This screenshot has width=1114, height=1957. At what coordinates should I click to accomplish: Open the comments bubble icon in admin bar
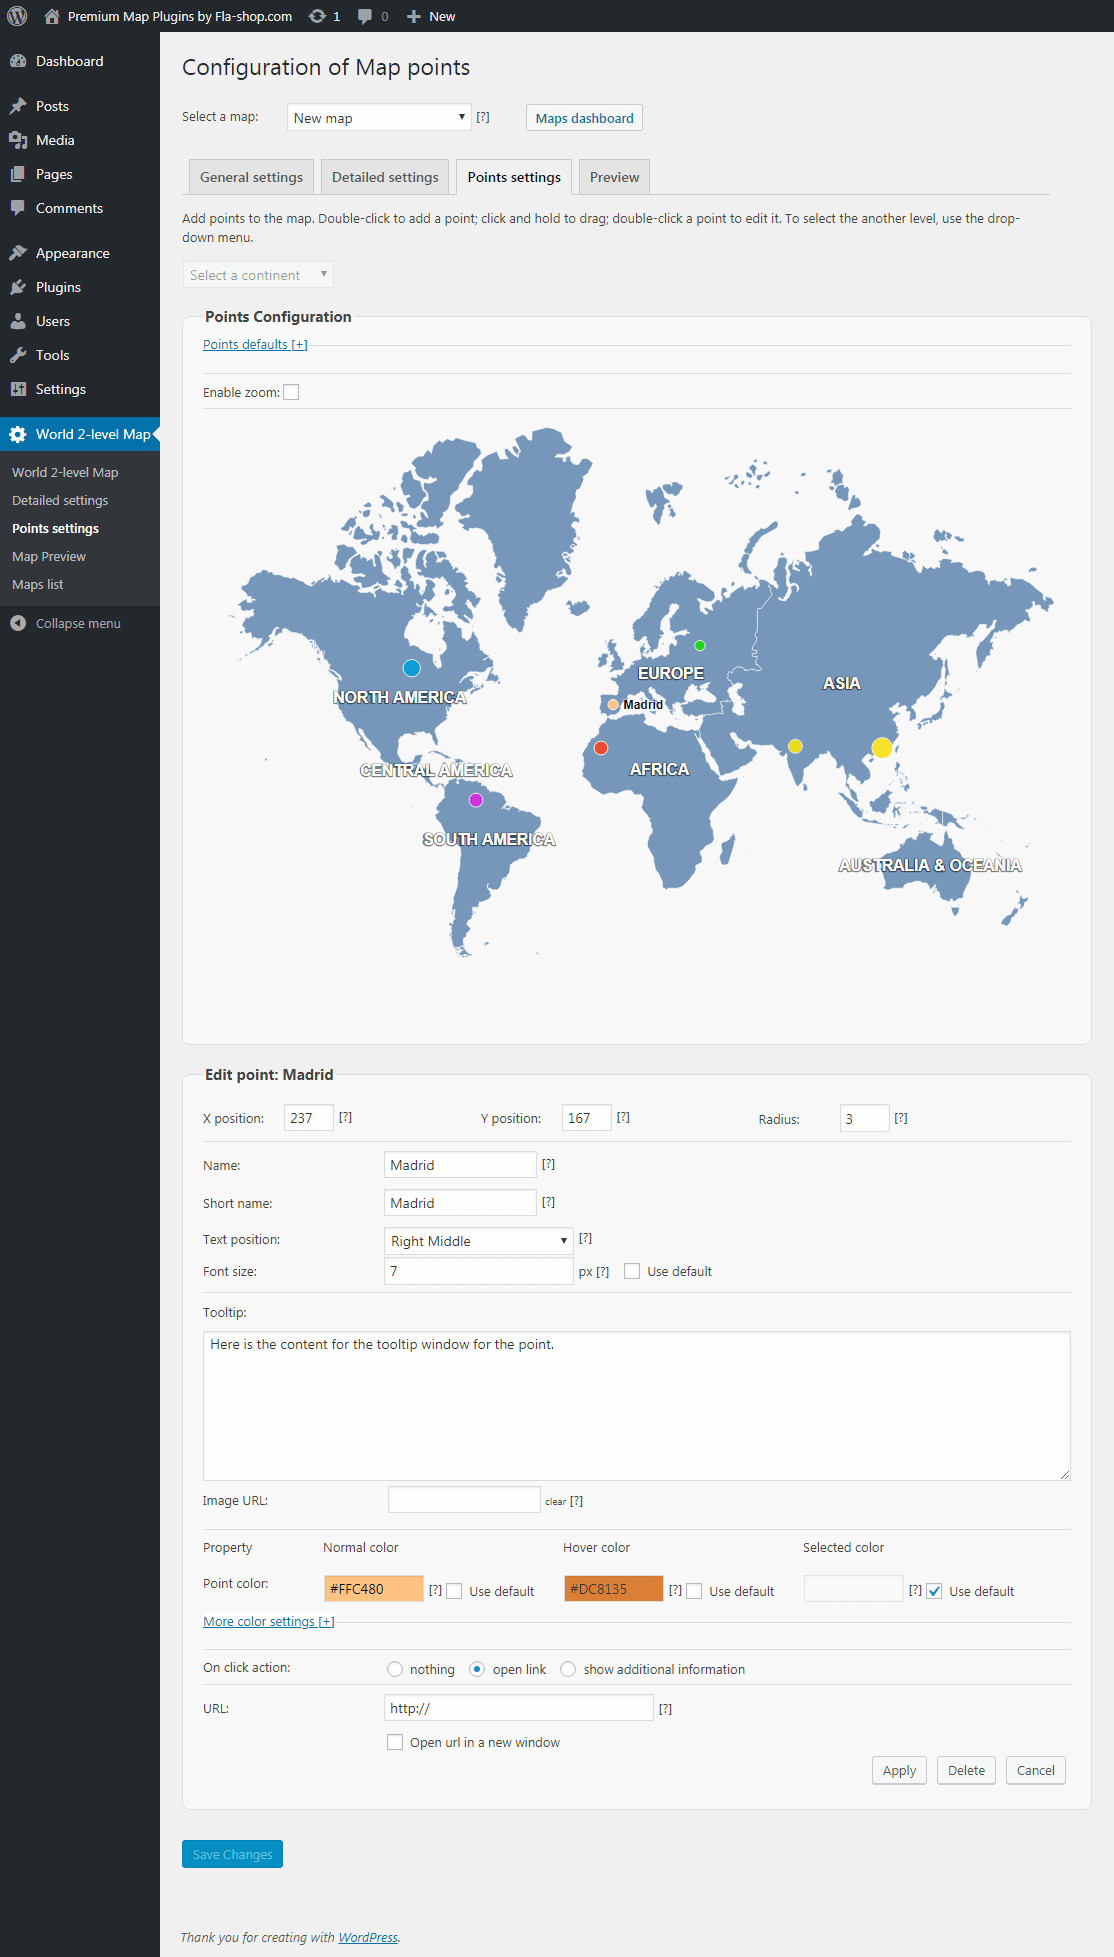coord(365,16)
